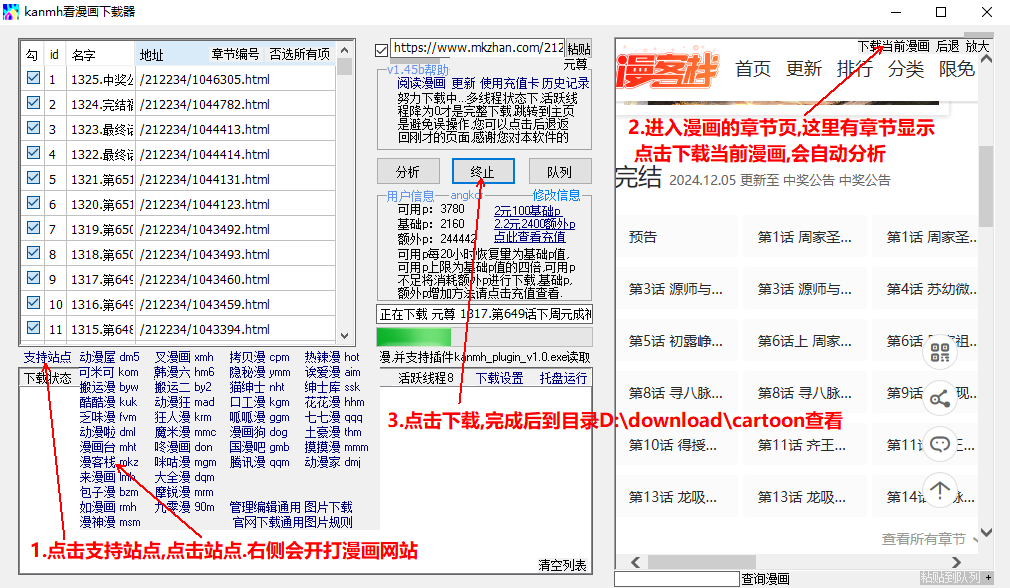This screenshot has height=588, width=1010.
Task: Click the QR code floating icon
Action: (939, 352)
